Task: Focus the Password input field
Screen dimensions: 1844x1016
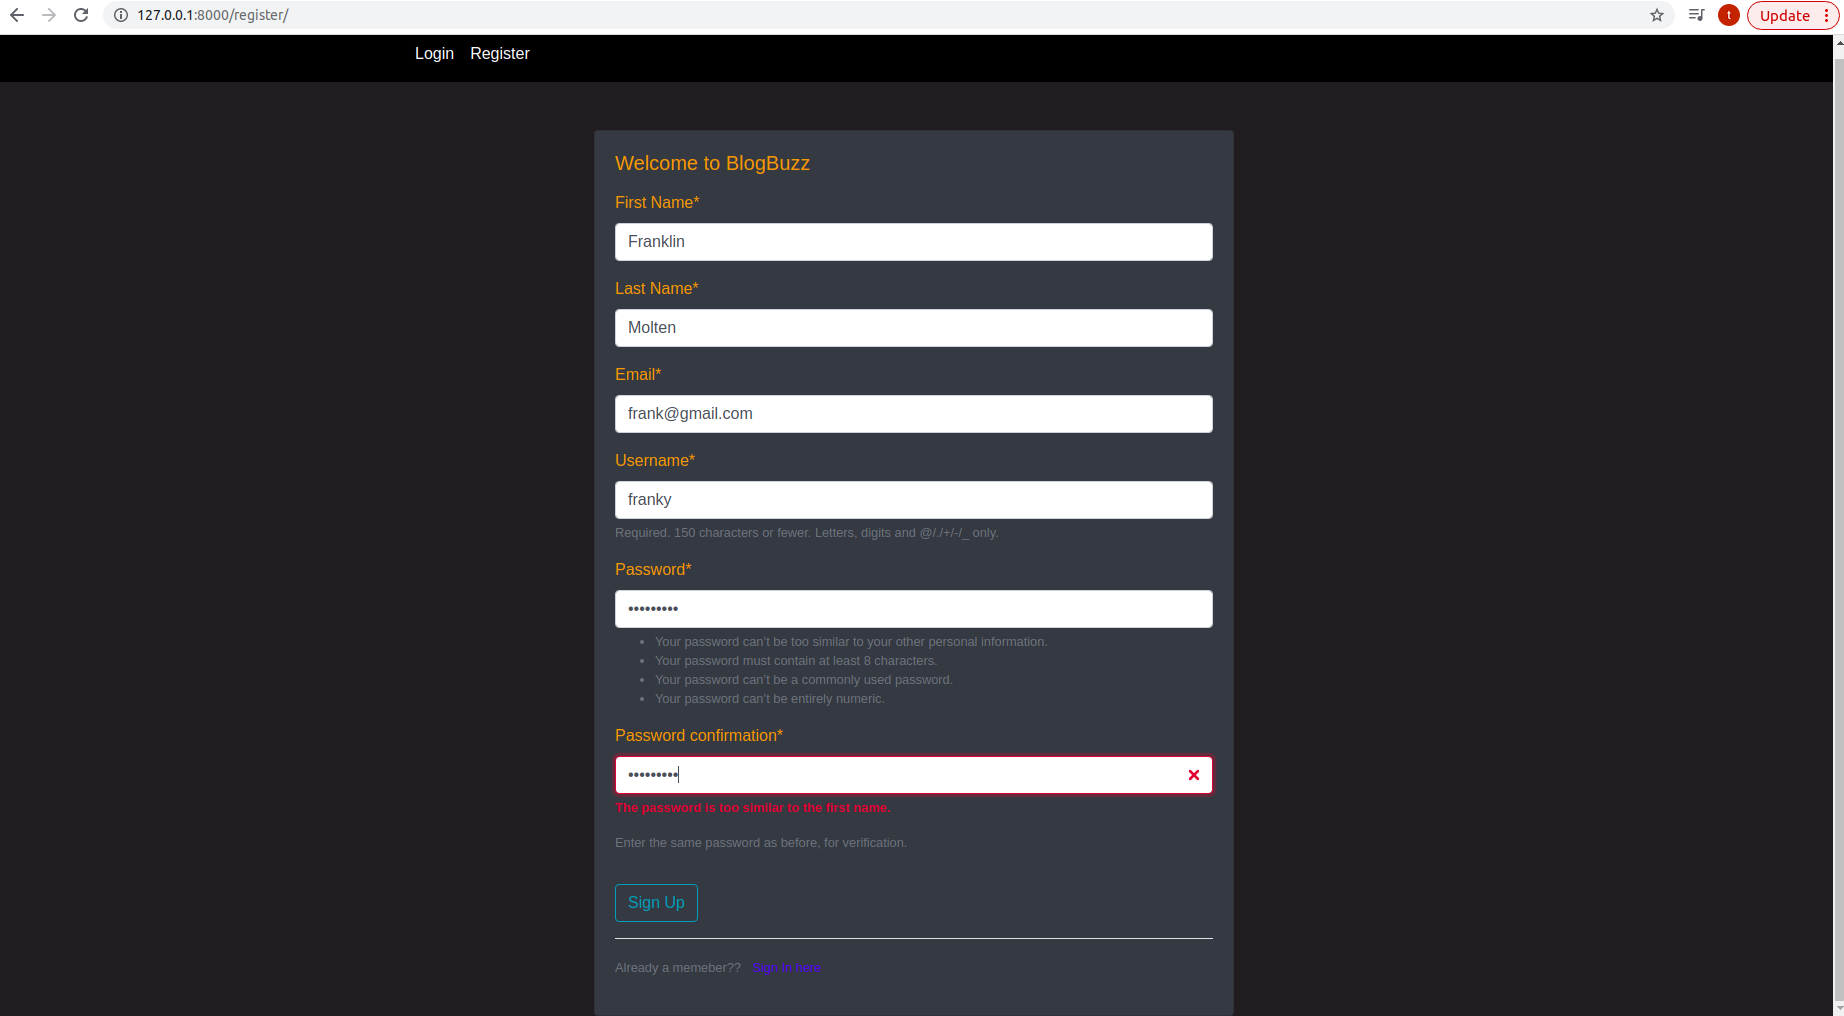Action: coord(913,608)
